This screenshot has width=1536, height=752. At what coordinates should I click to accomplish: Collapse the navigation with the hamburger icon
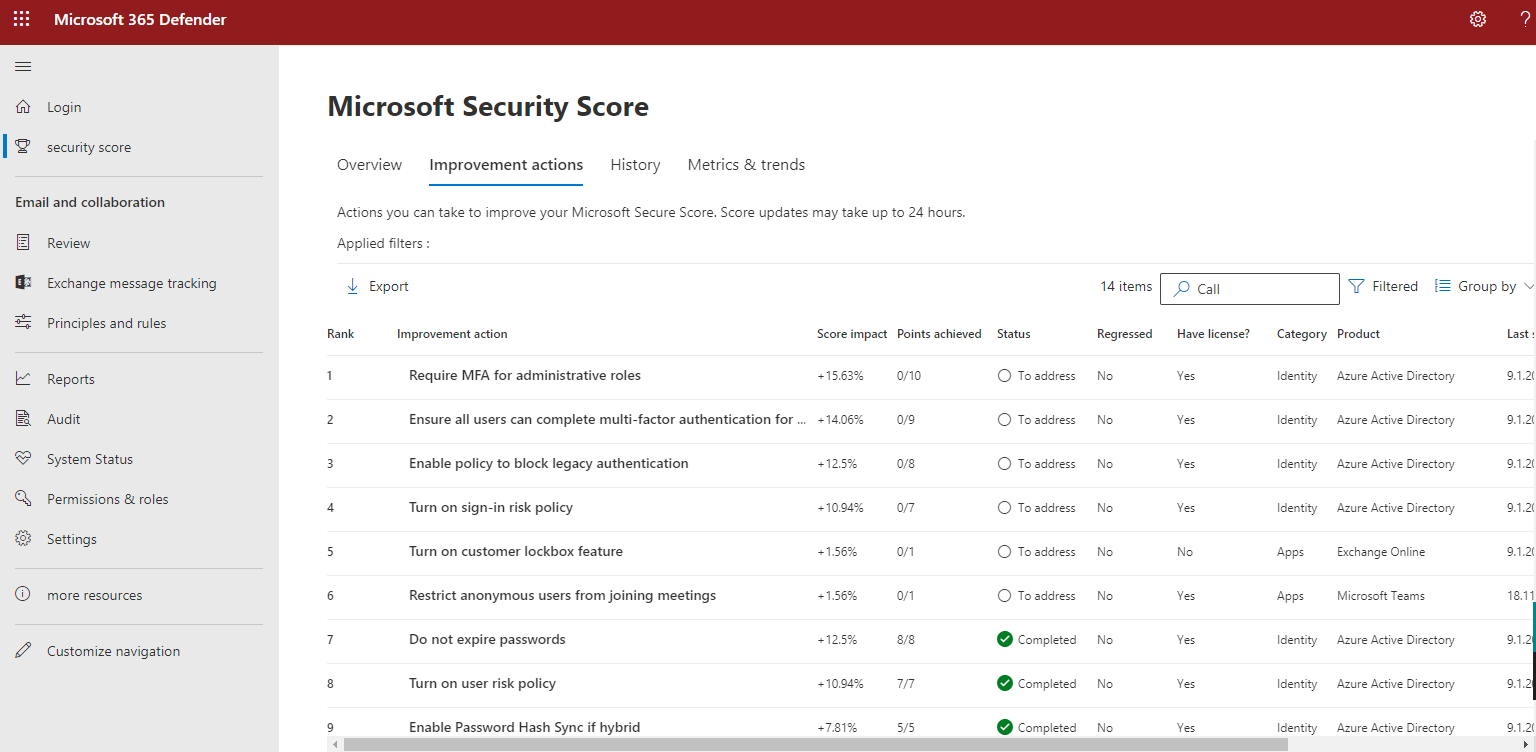23,67
